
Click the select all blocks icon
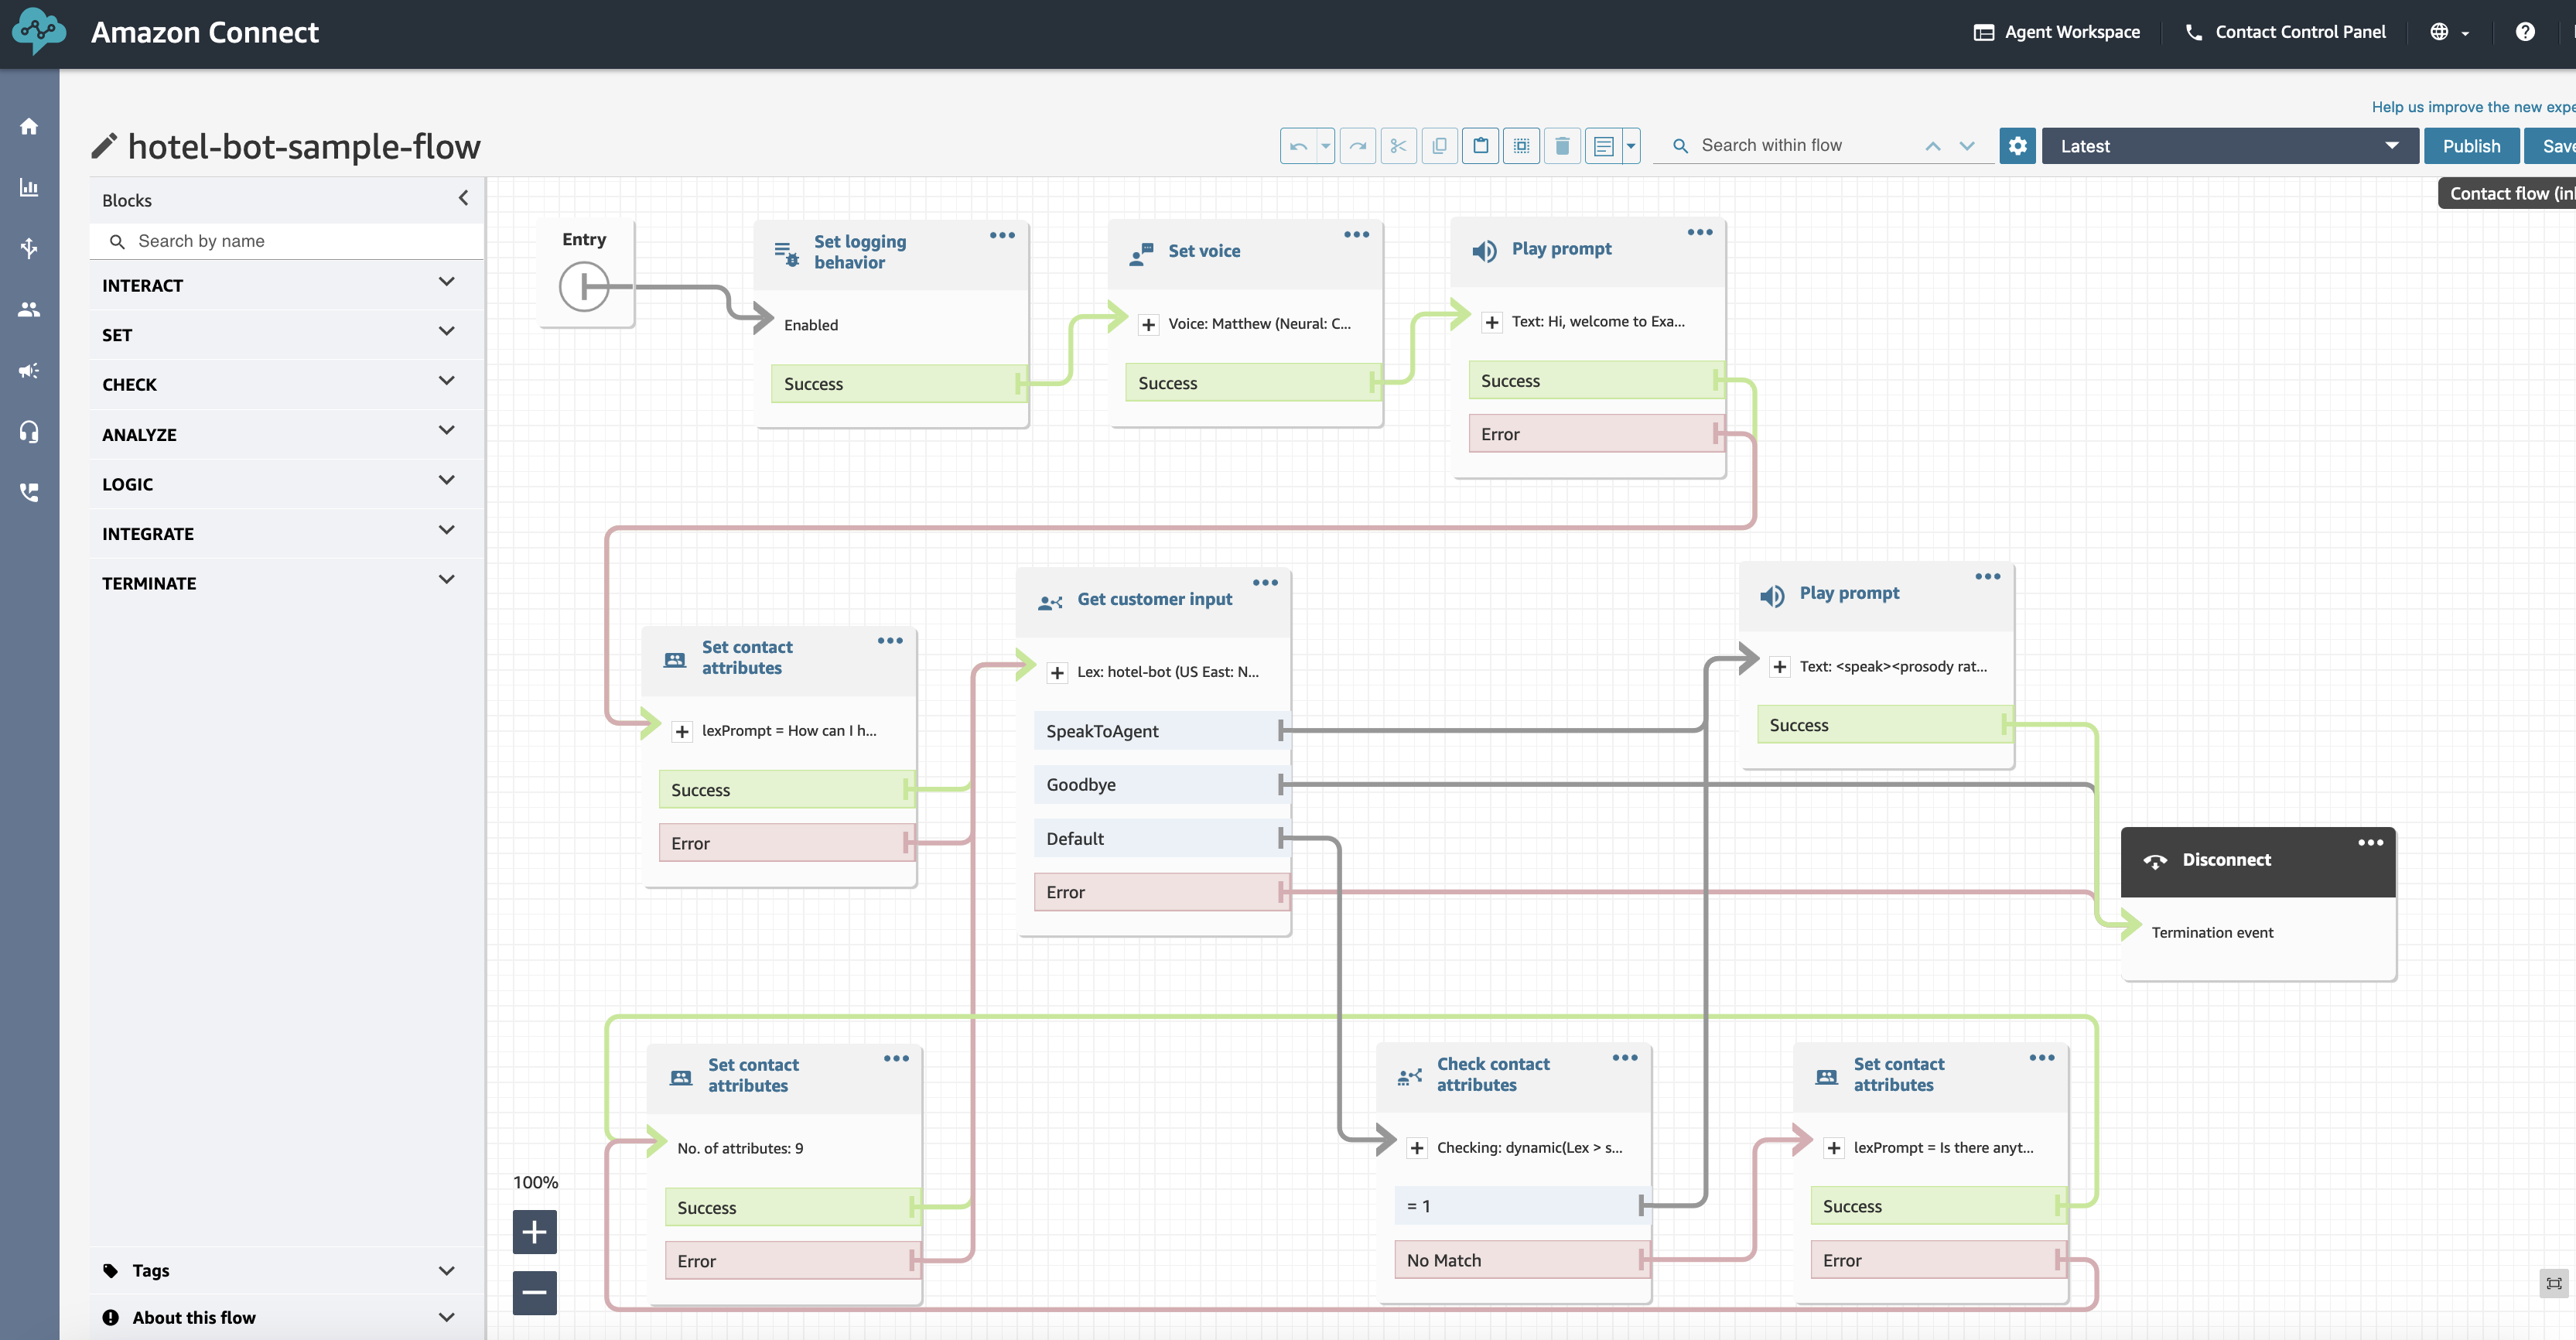pos(1521,146)
